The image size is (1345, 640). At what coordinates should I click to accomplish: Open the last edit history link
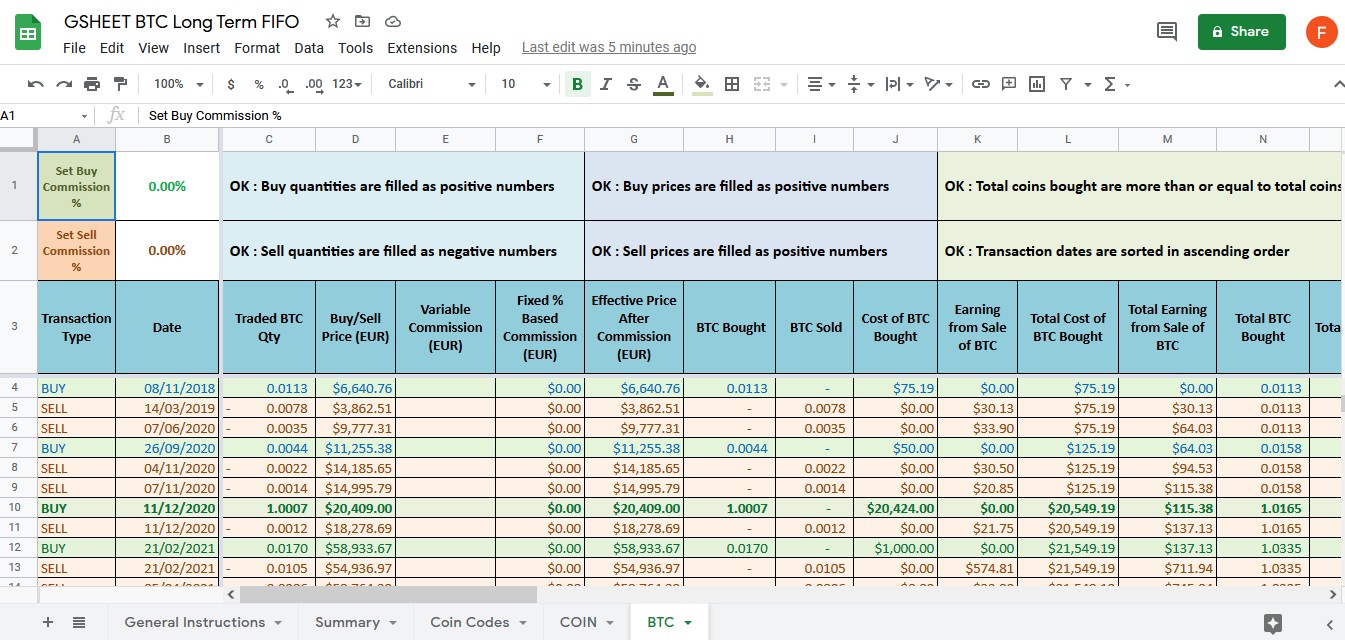[x=609, y=48]
